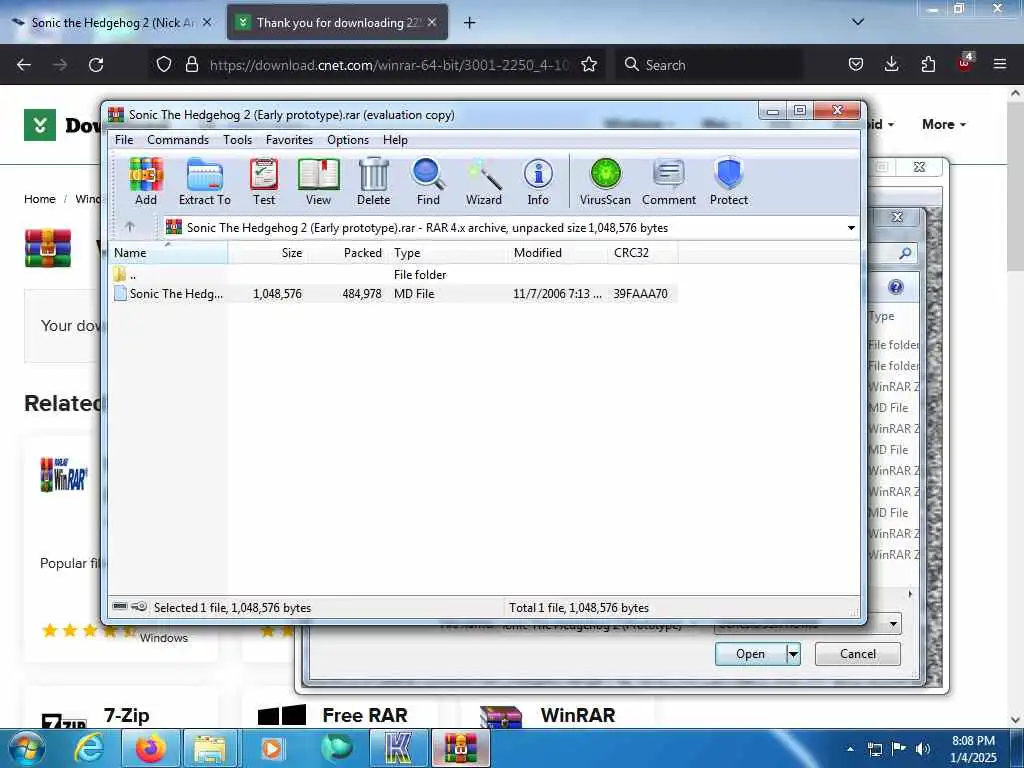Show archive Info
1024x768 pixels.
click(538, 182)
